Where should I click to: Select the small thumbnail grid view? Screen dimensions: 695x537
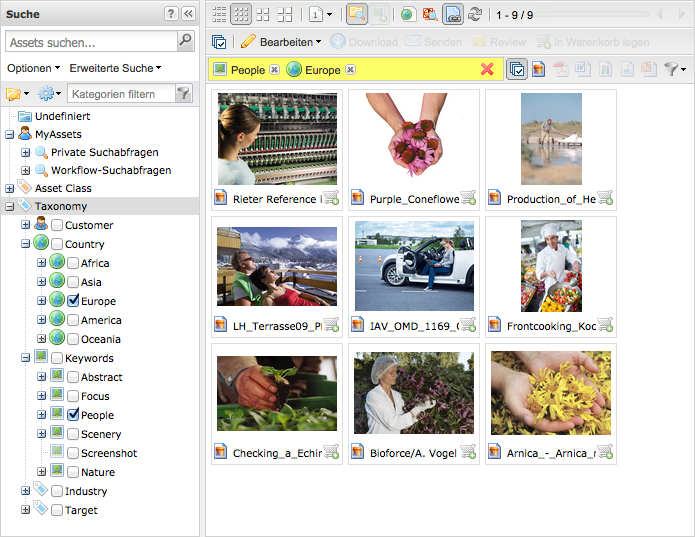click(241, 14)
